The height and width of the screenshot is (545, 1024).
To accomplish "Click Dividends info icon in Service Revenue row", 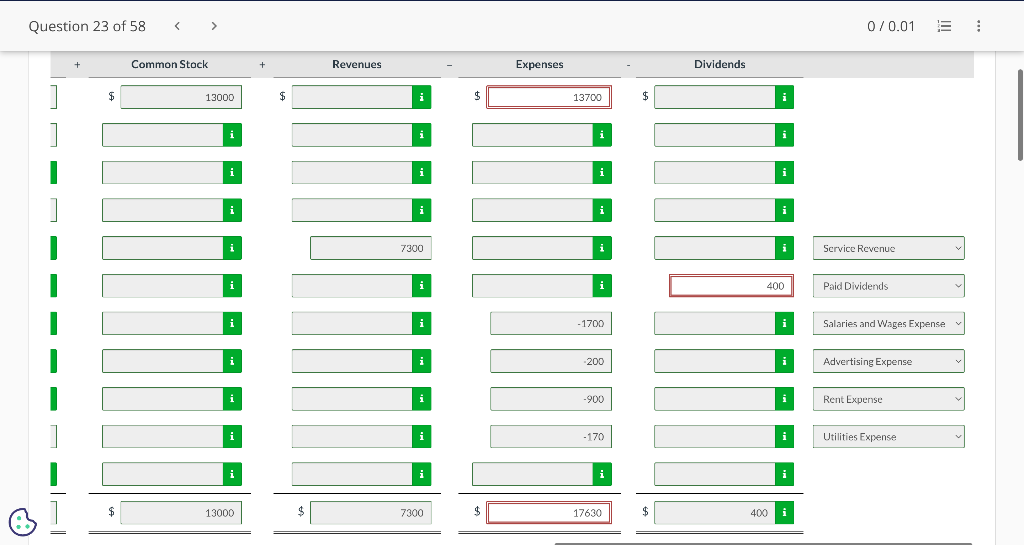I will [x=784, y=248].
